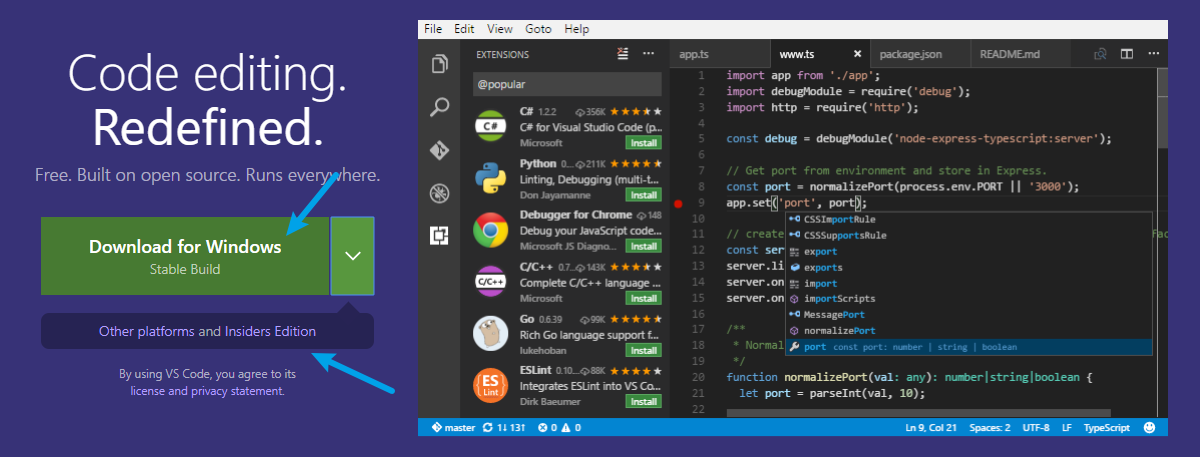Screen dimensions: 1200x457
Task: Click UTF-8 encoding status item
Action: (x=1035, y=427)
